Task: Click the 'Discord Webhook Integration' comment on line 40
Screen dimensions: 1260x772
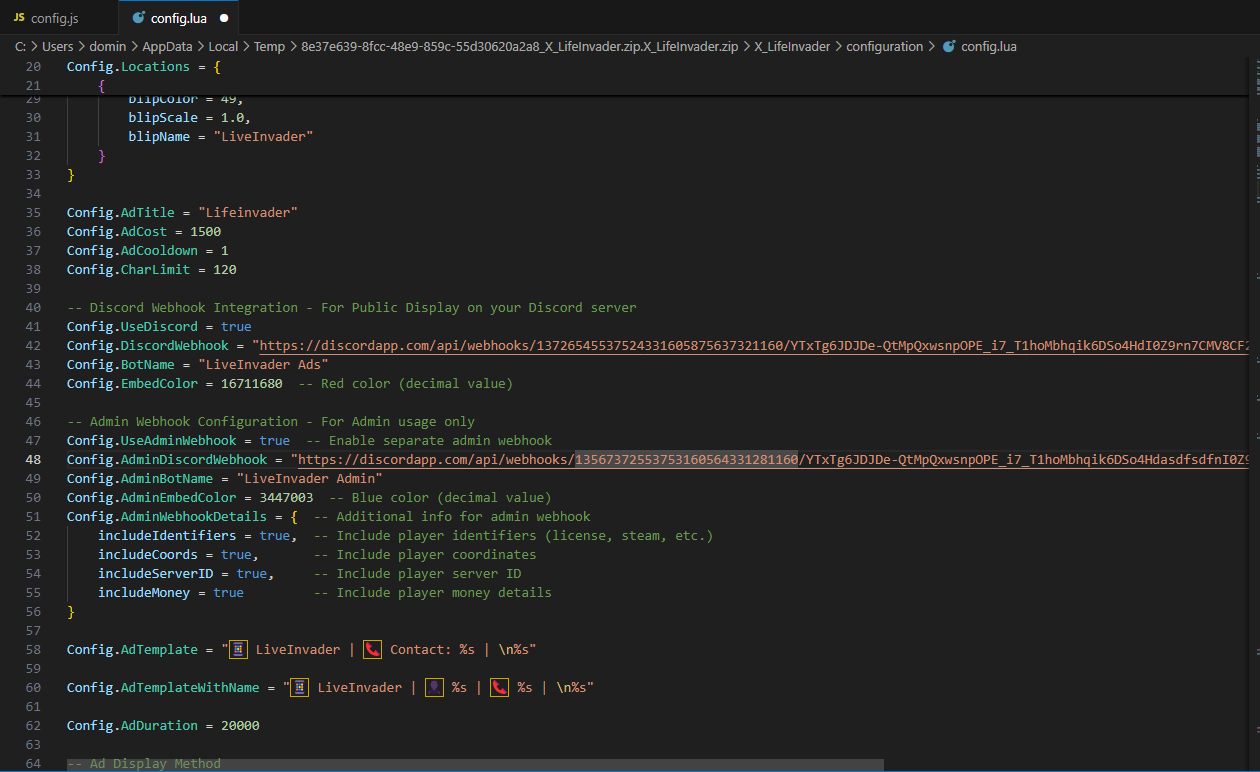Action: tap(351, 308)
